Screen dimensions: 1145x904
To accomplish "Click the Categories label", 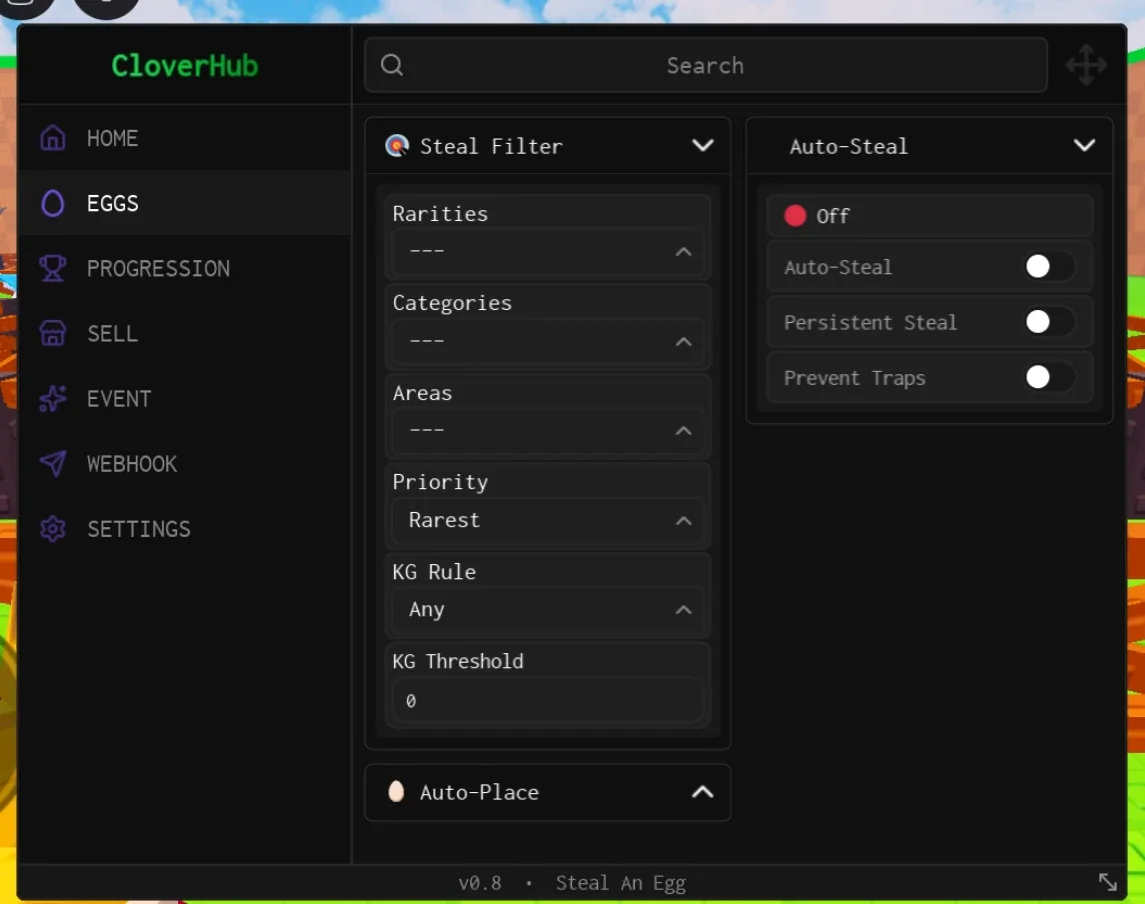I will tap(452, 303).
